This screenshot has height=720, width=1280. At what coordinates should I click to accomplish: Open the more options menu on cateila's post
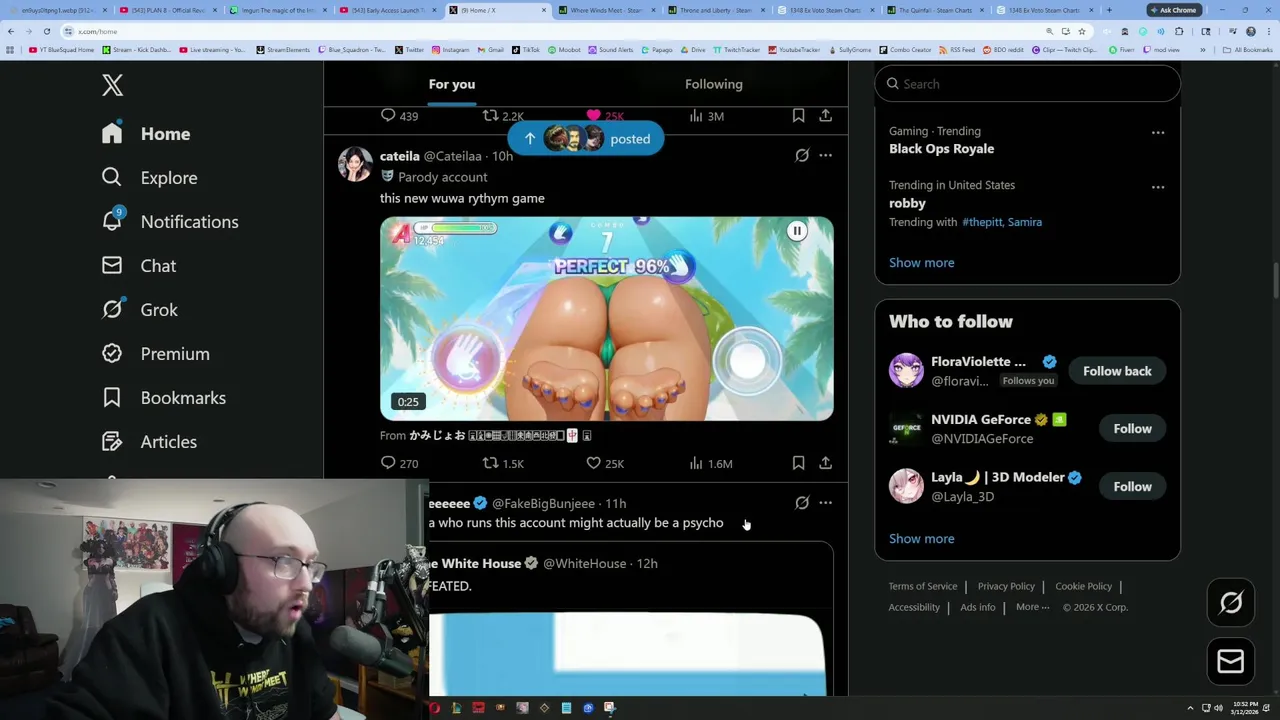coord(825,156)
